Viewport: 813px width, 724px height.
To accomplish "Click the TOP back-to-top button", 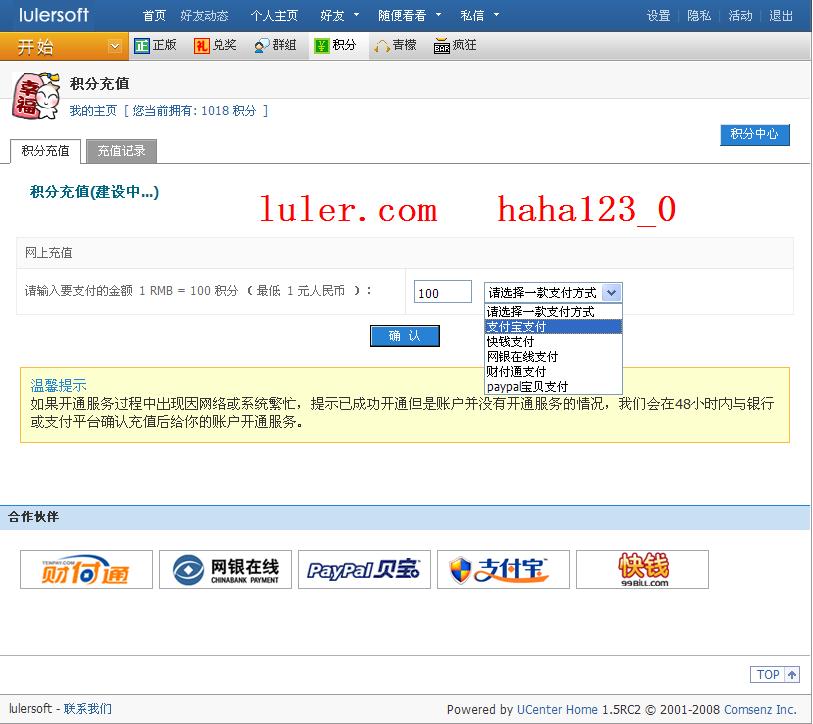I will click(x=775, y=675).
